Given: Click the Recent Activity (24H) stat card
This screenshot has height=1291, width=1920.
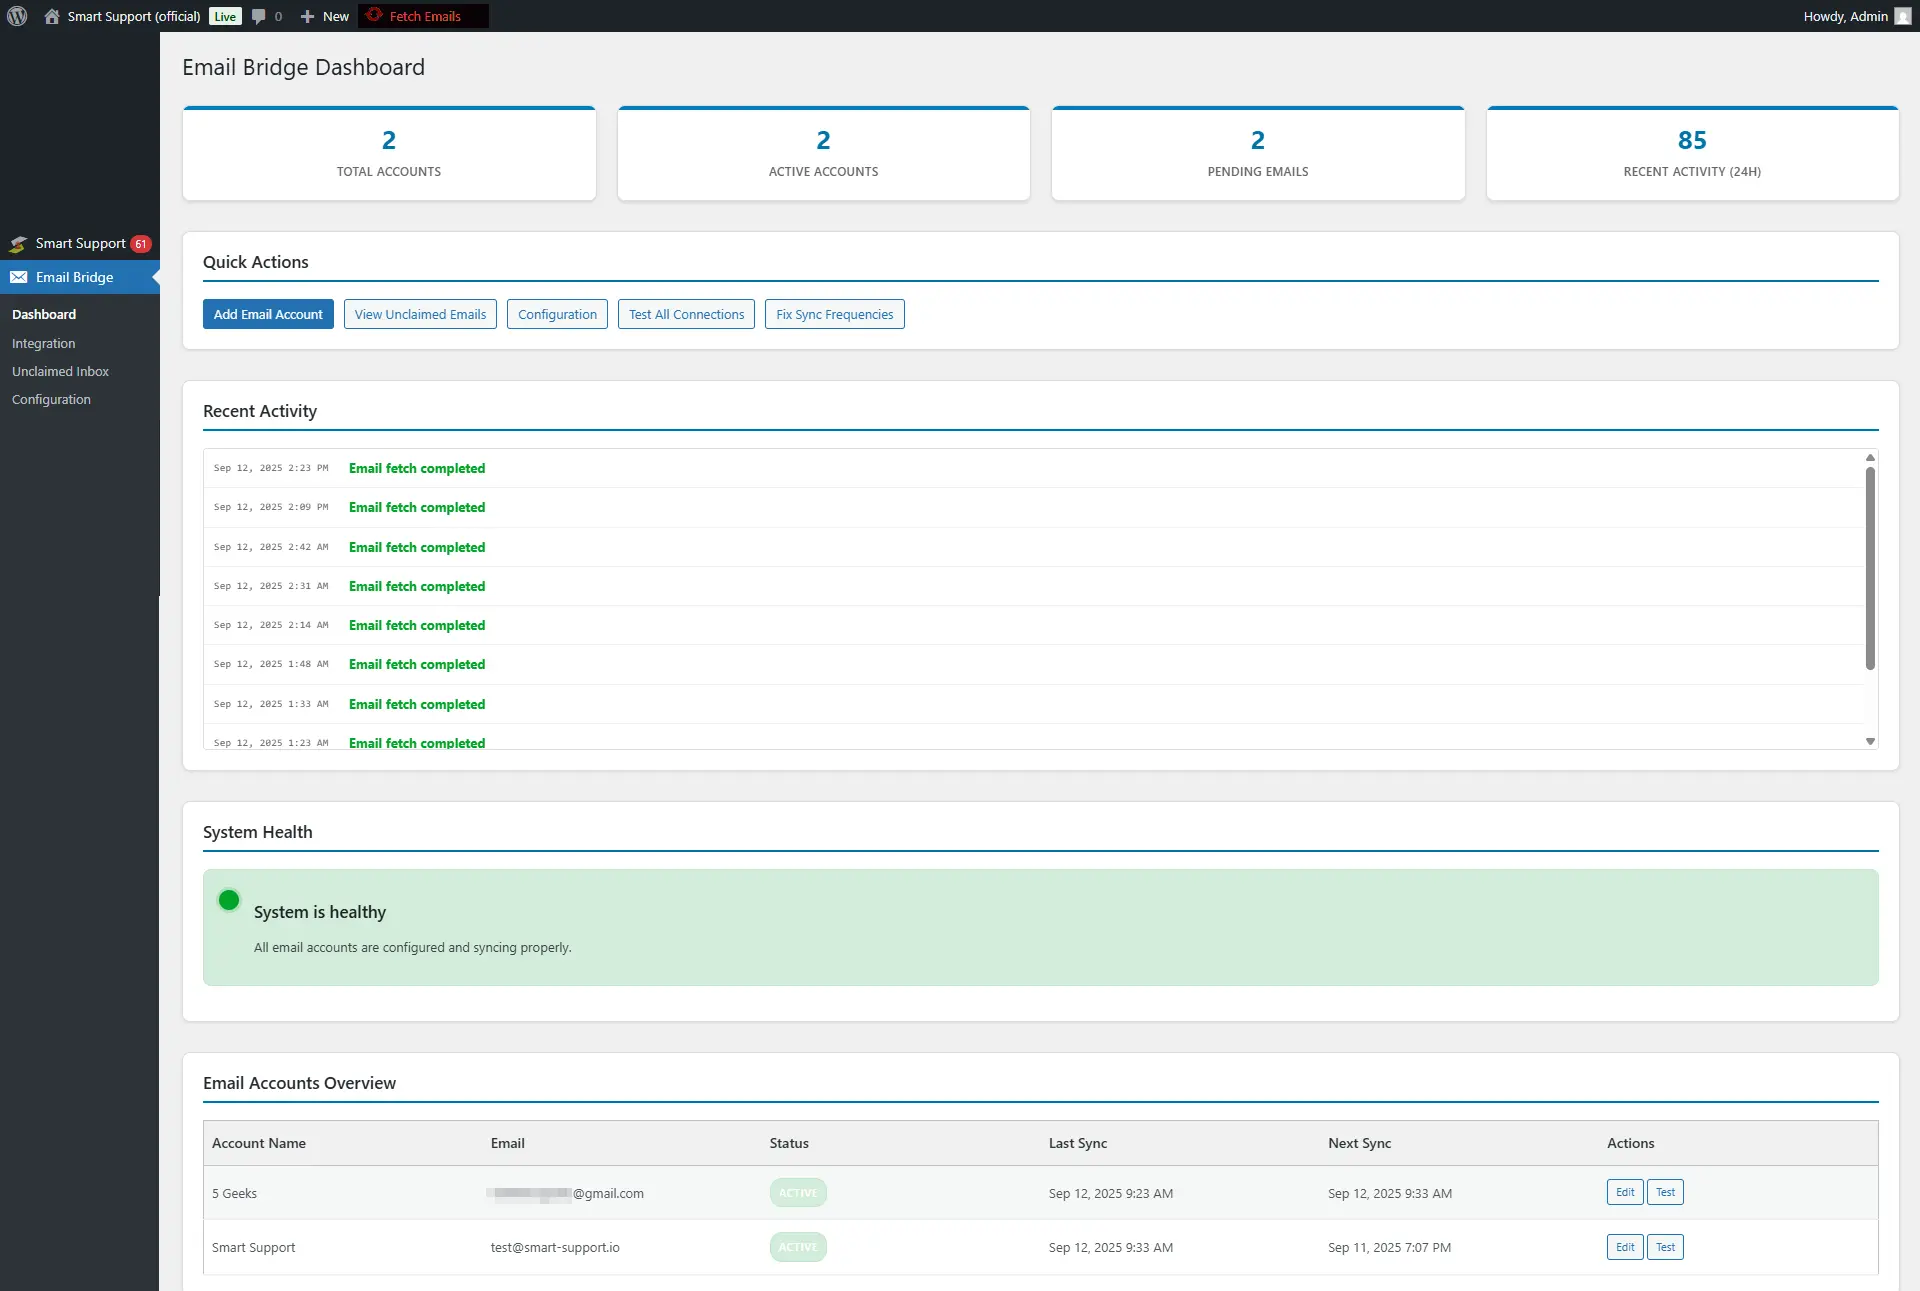Looking at the screenshot, I should (1692, 153).
